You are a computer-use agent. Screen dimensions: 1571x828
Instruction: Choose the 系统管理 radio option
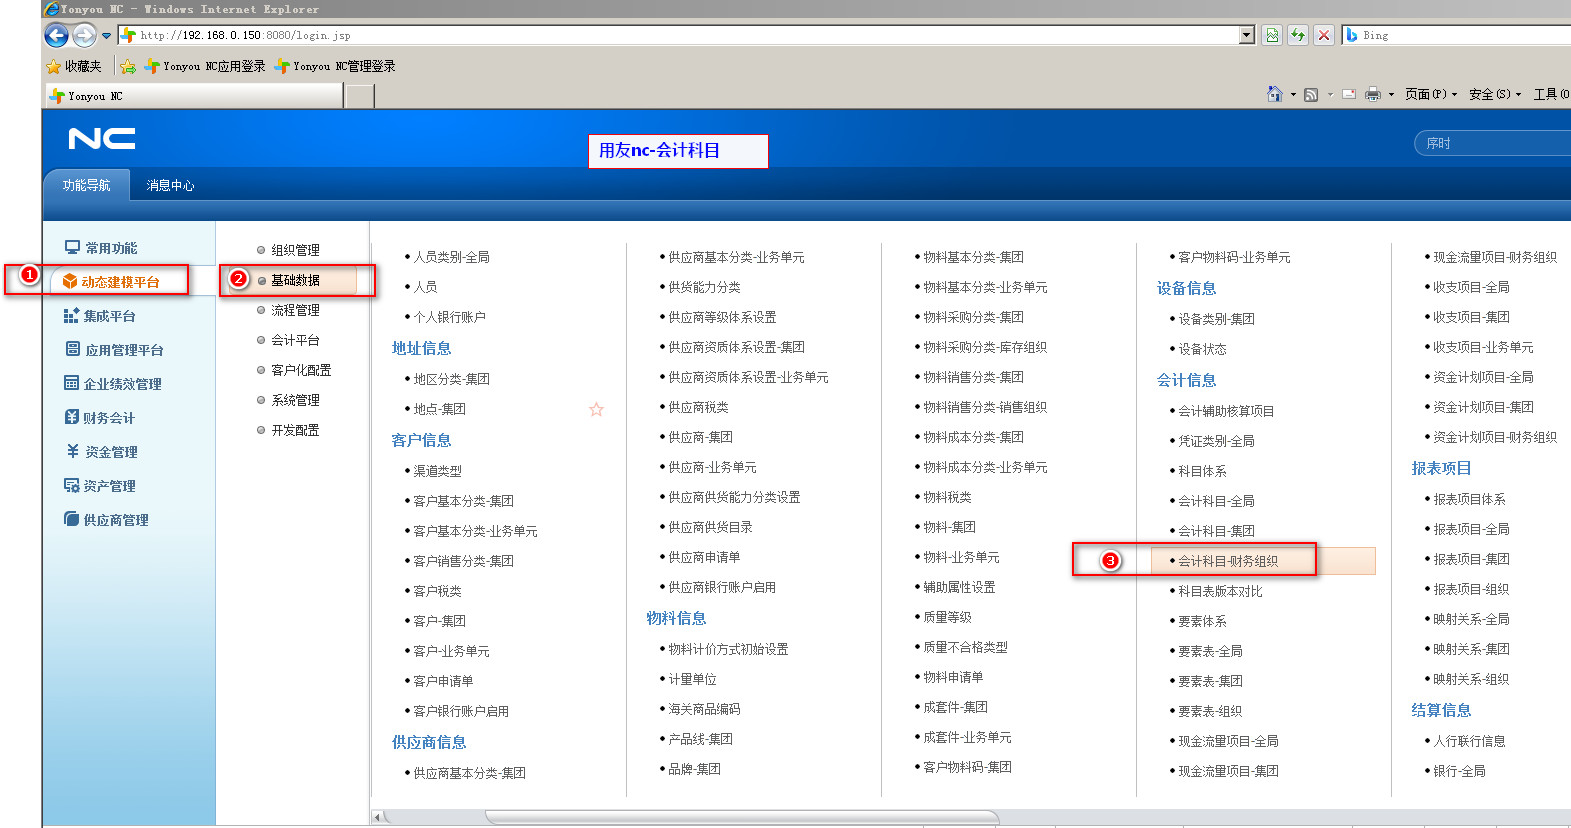[x=262, y=400]
